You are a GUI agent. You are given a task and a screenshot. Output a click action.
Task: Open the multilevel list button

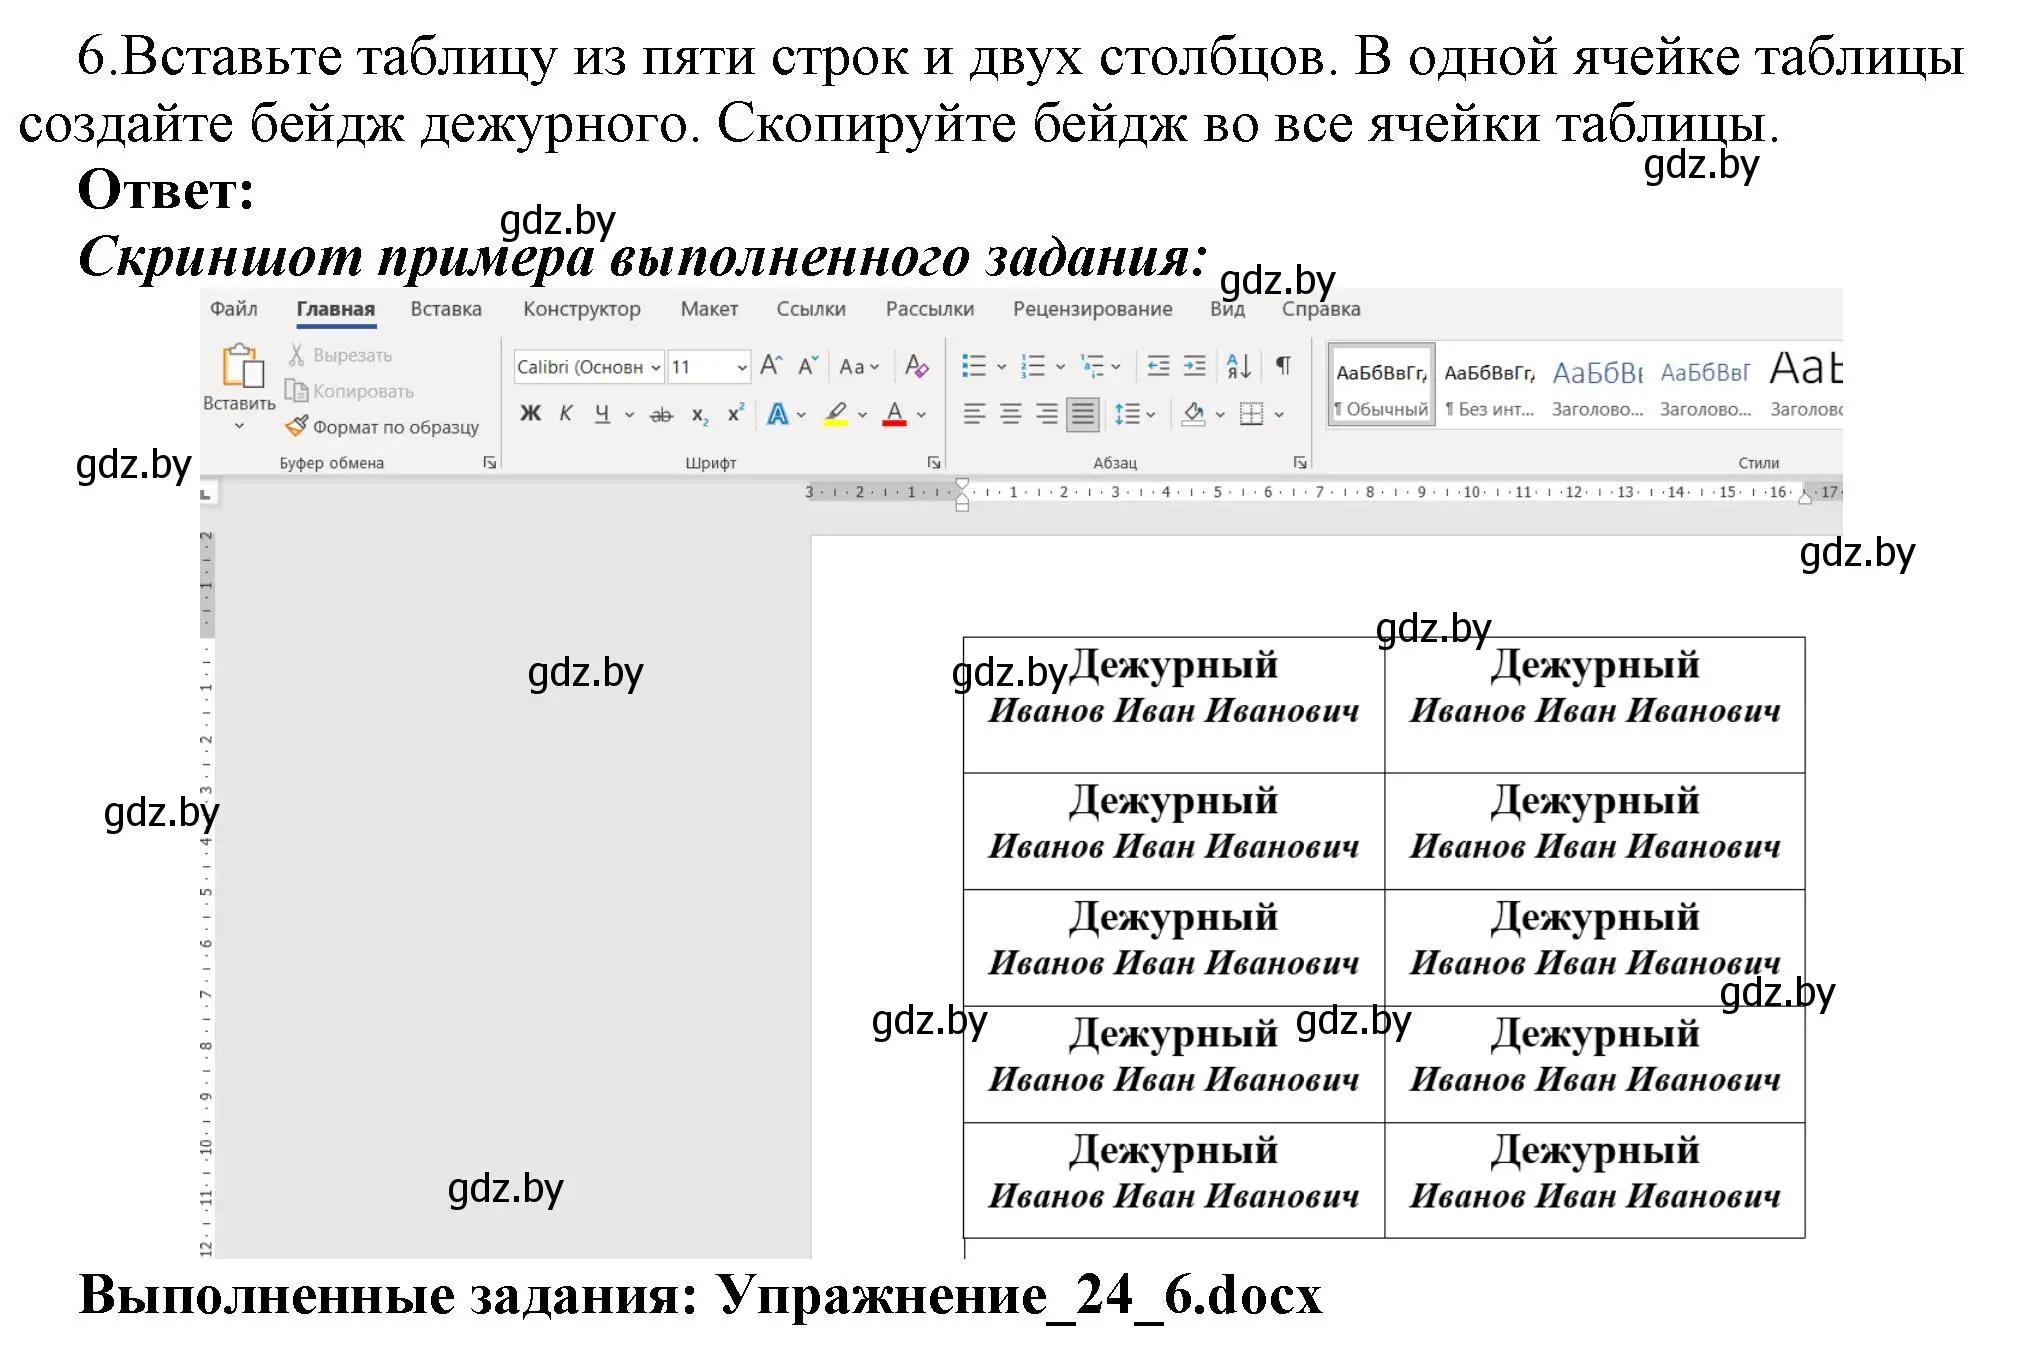coord(1092,366)
